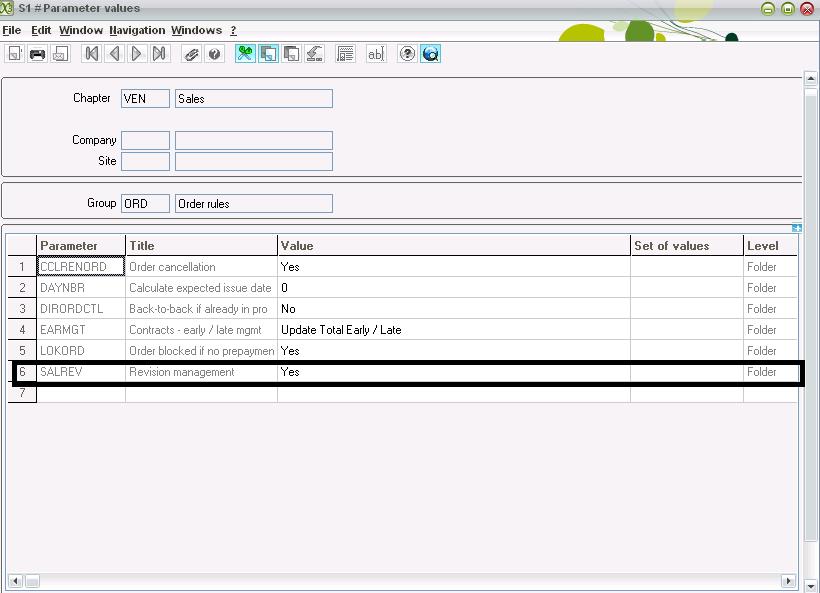Click the Chapter description field Sales
This screenshot has width=820, height=593.
tap(254, 99)
